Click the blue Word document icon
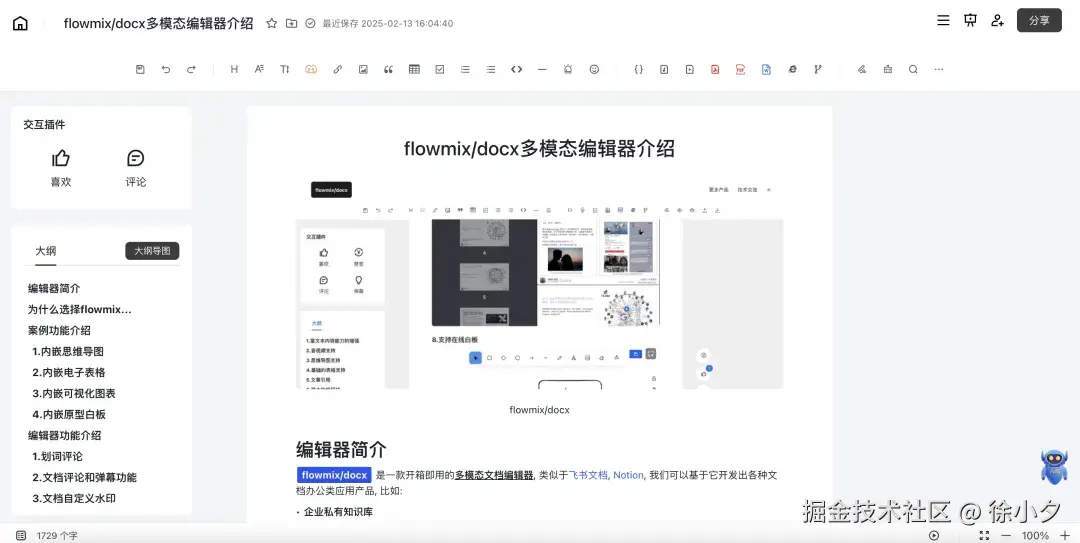 [x=766, y=70]
